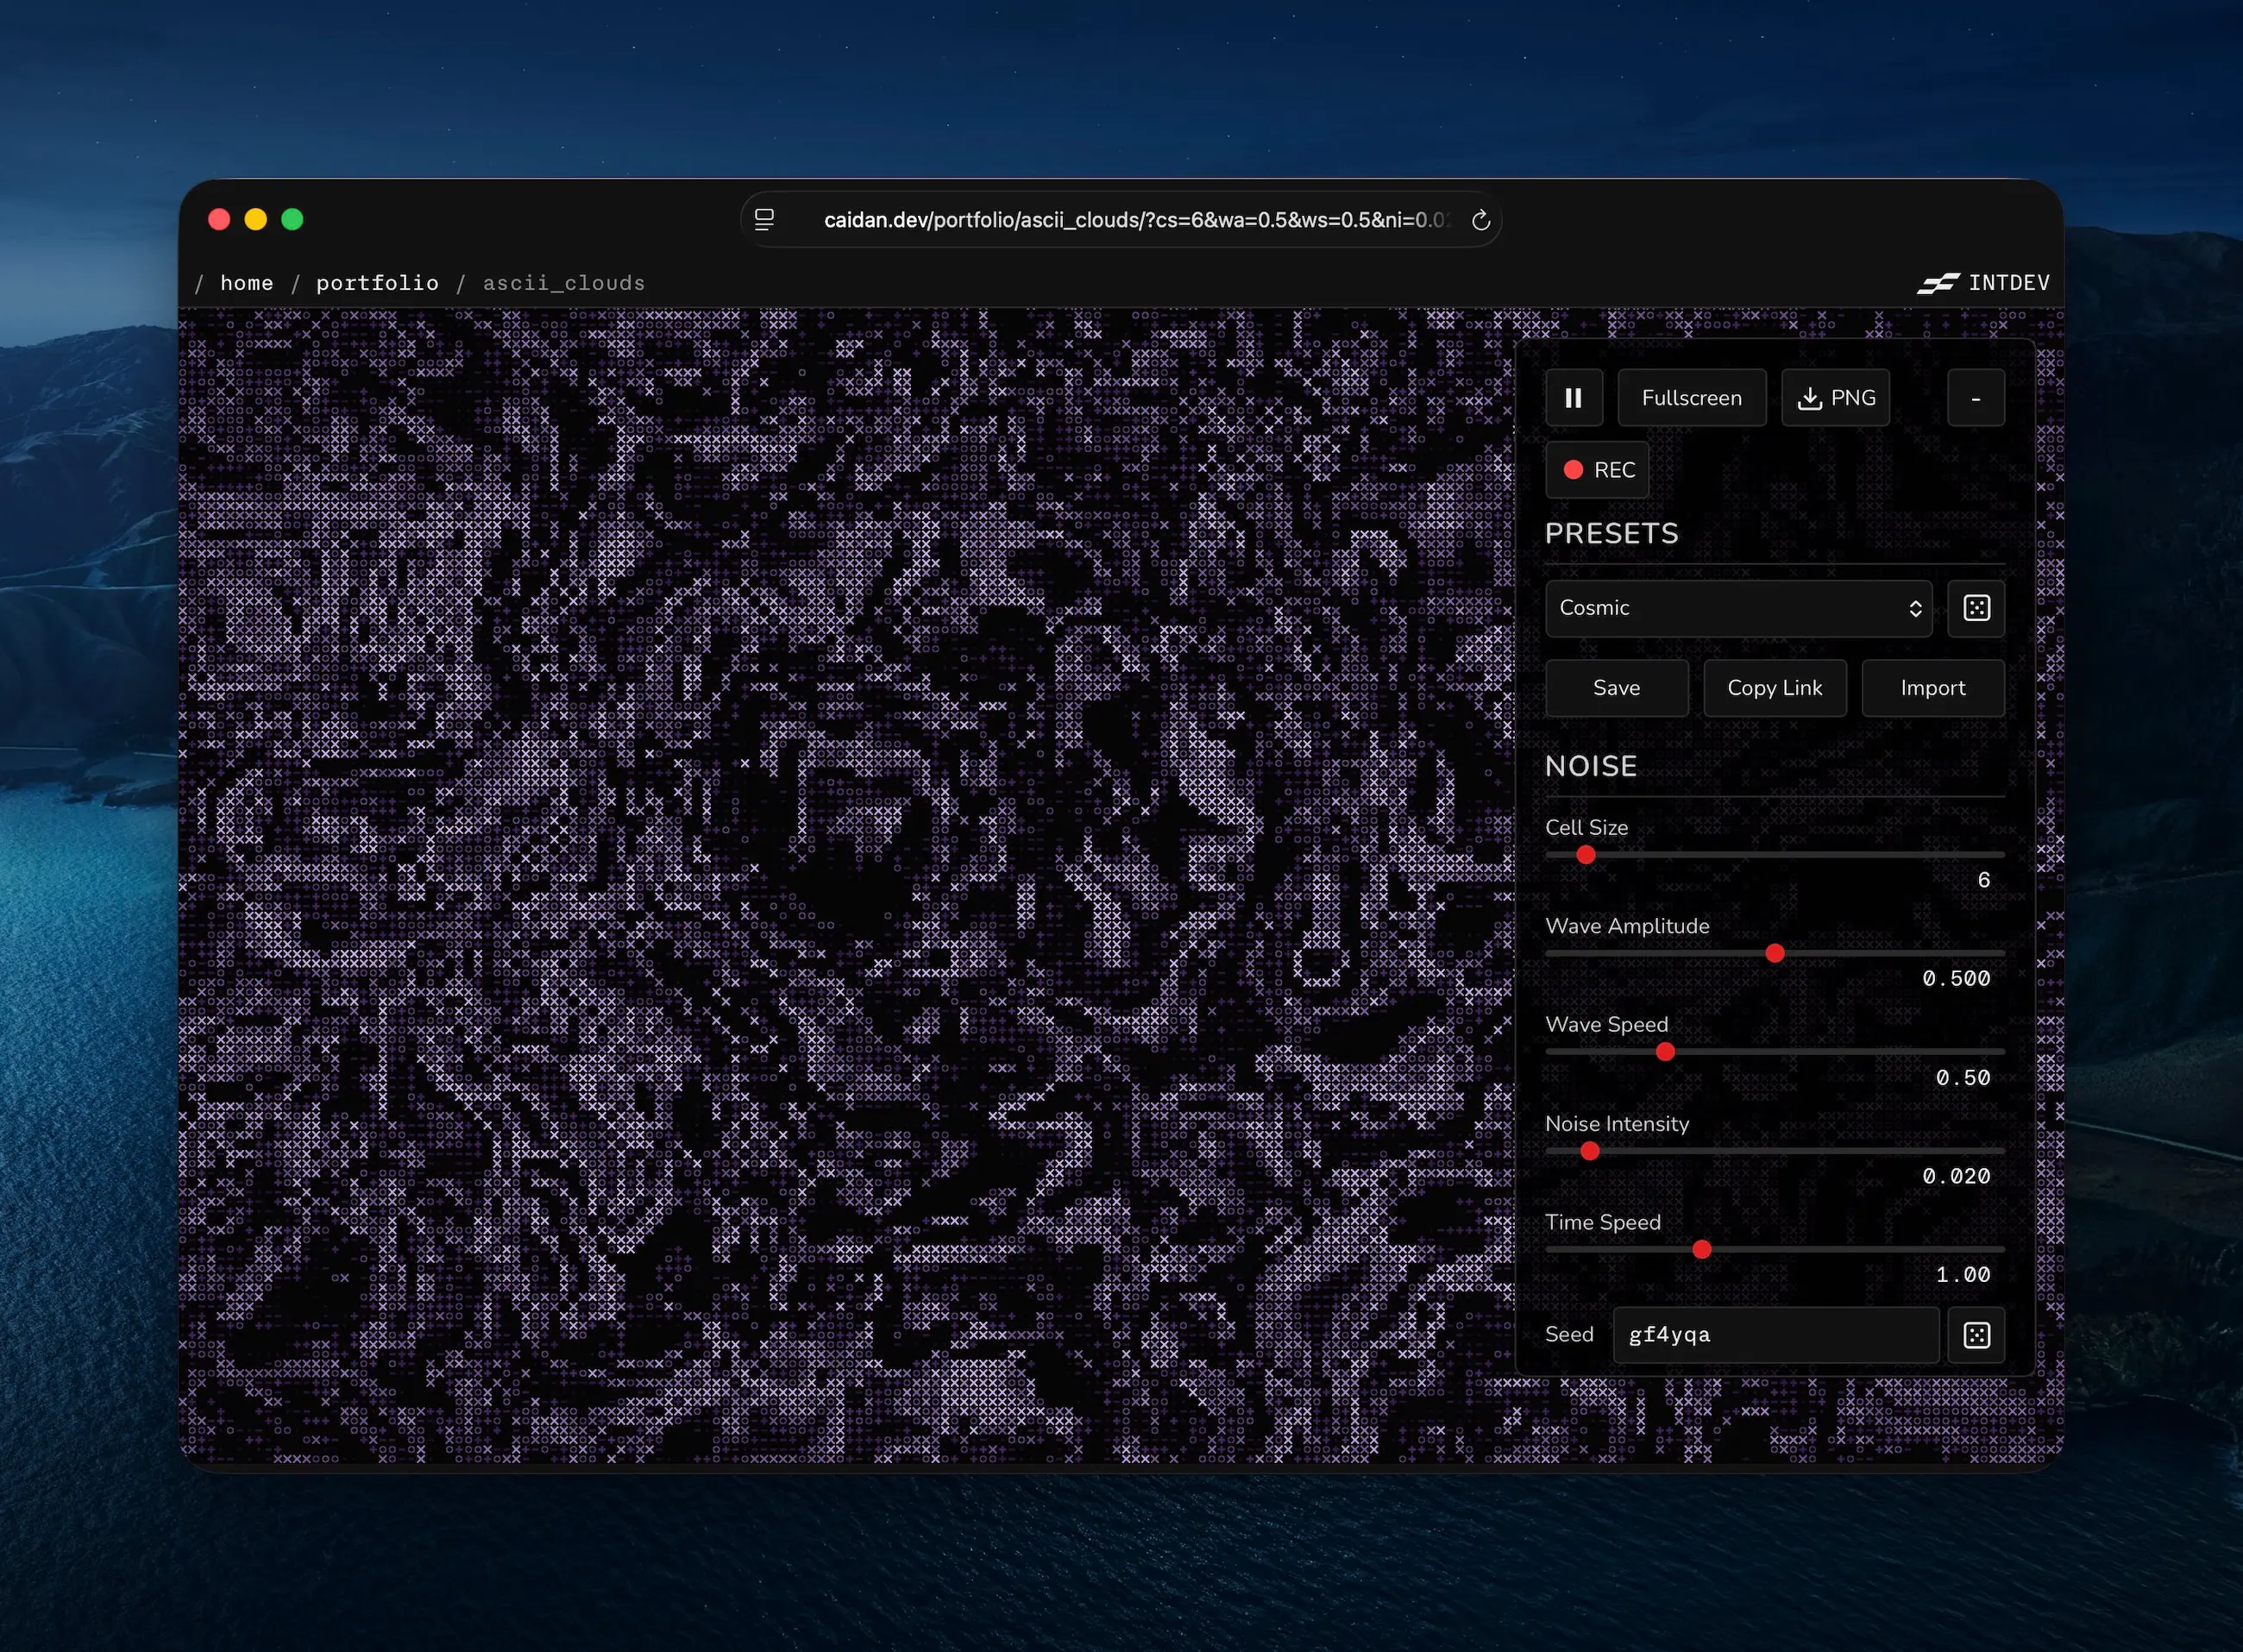Viewport: 2243px width, 1652px height.
Task: Randomize the seed with the dice icon
Action: coord(1976,1335)
